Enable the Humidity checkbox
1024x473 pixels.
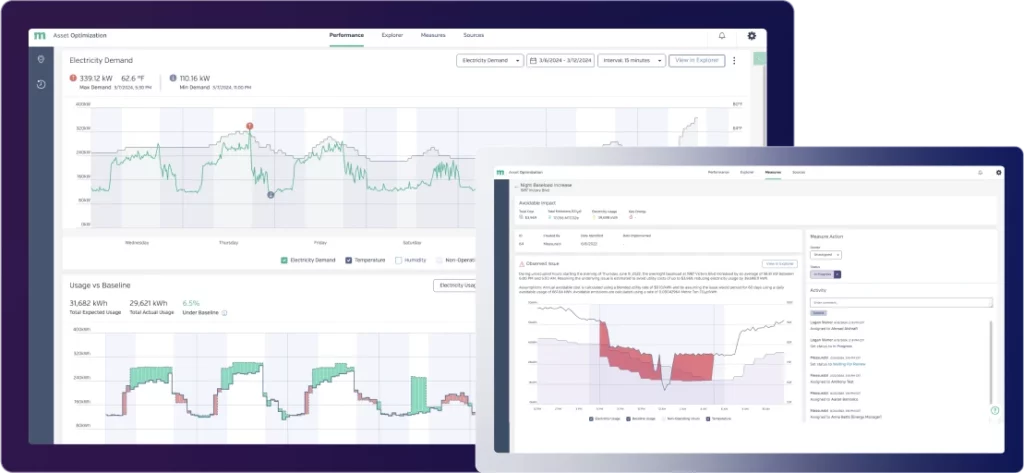click(398, 260)
